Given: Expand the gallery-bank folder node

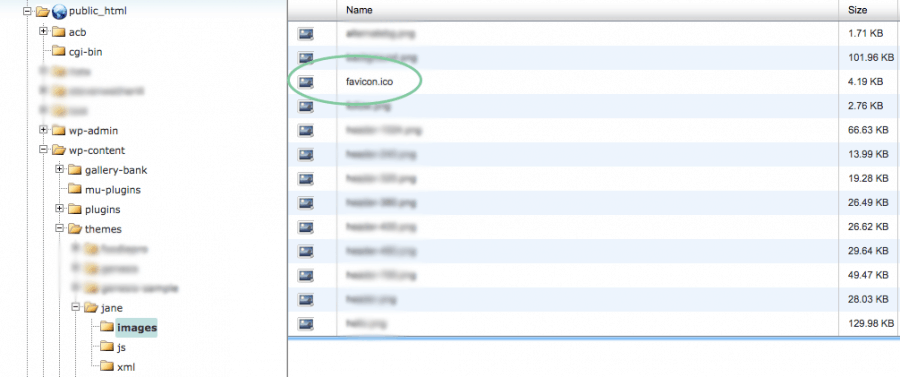Looking at the screenshot, I should [x=59, y=169].
